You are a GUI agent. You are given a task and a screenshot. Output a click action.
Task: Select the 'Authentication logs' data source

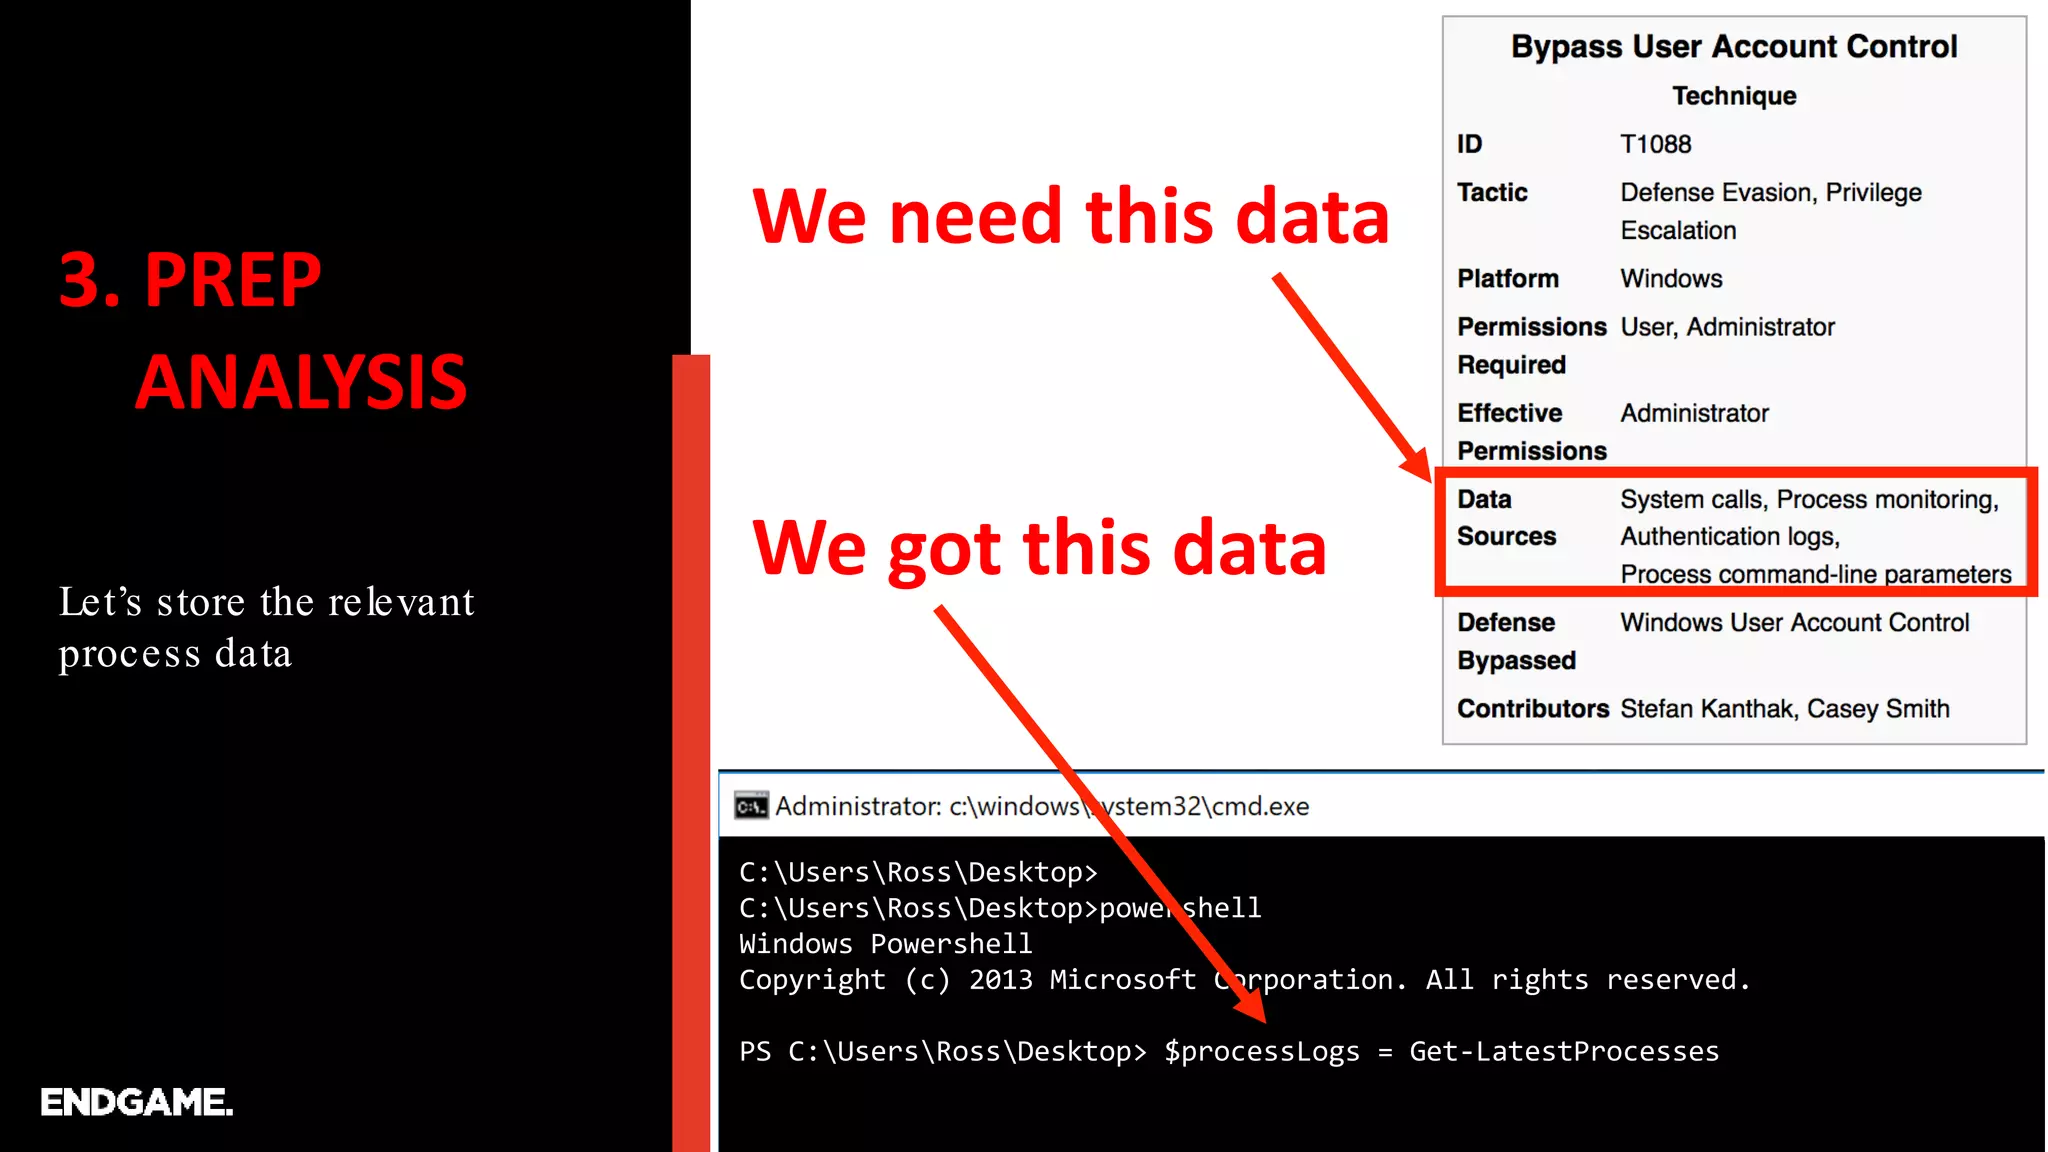coord(1730,537)
